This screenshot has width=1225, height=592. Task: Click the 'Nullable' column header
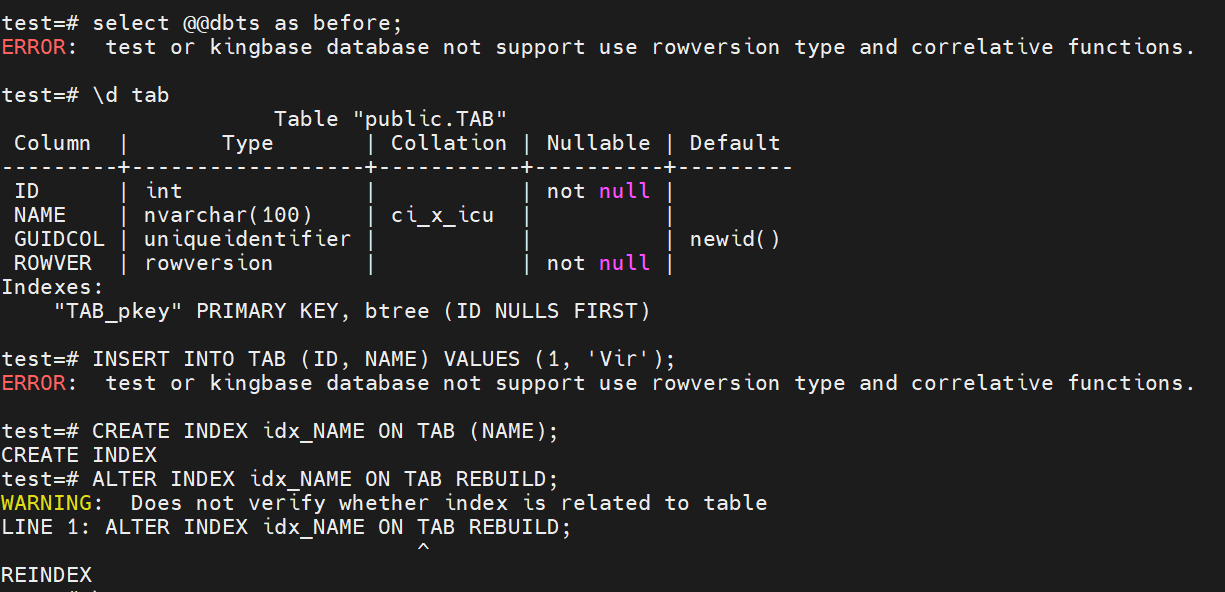598,143
